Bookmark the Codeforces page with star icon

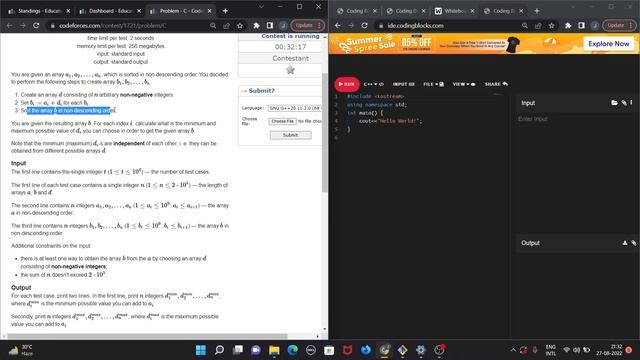point(240,25)
